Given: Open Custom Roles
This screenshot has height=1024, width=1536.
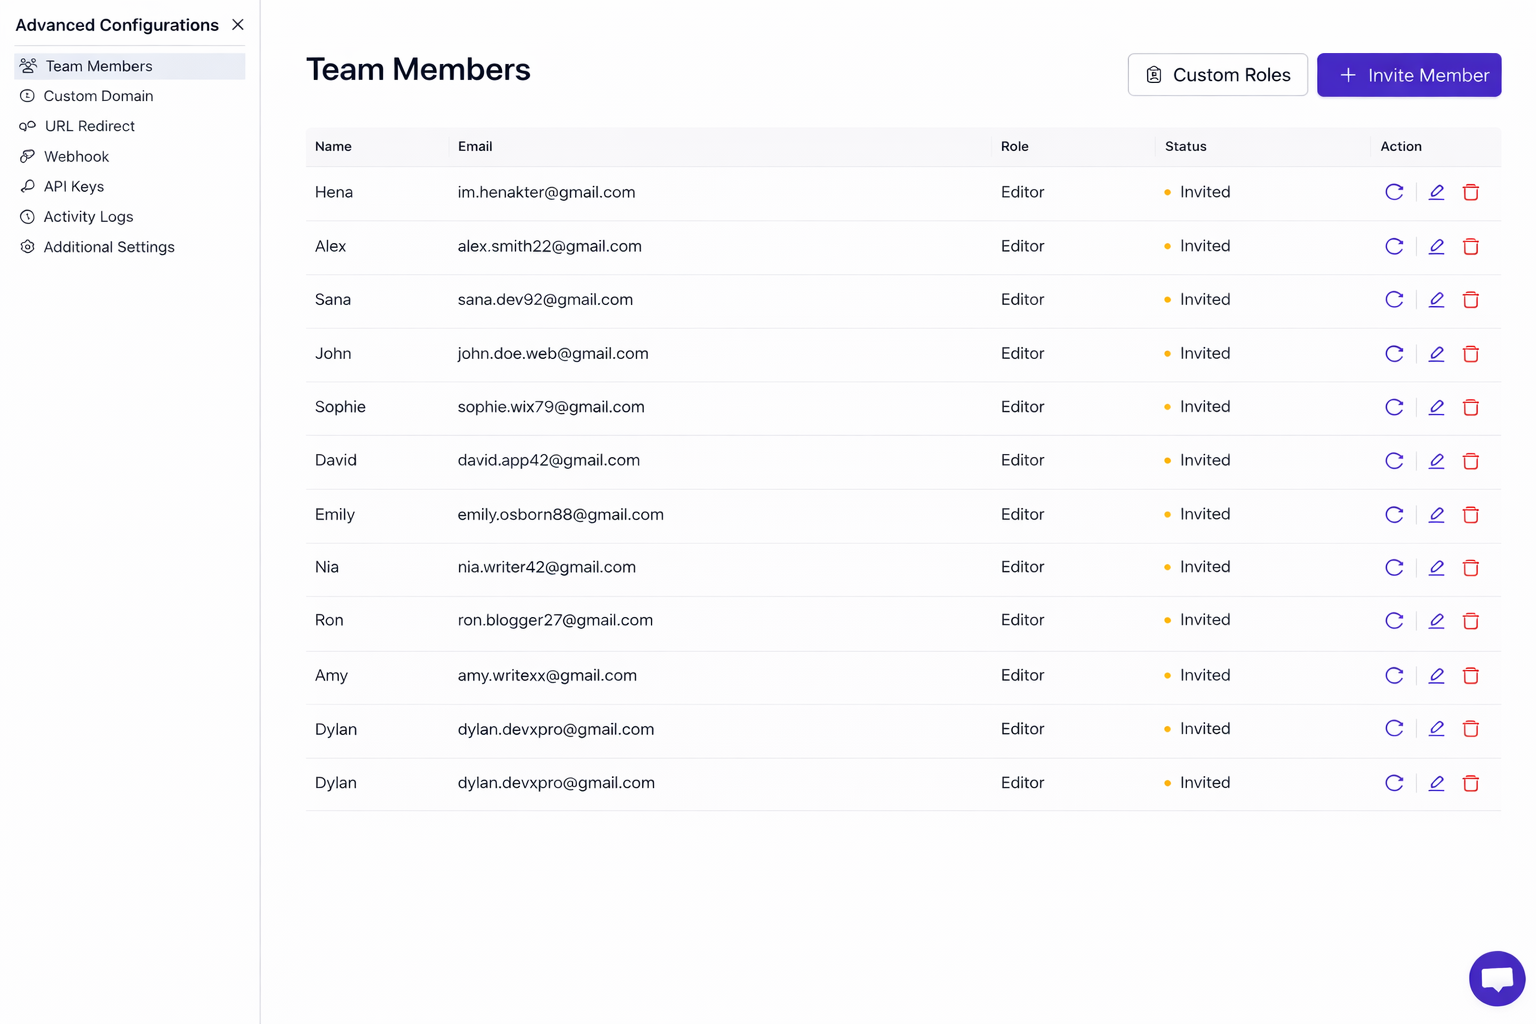Looking at the screenshot, I should (x=1217, y=75).
